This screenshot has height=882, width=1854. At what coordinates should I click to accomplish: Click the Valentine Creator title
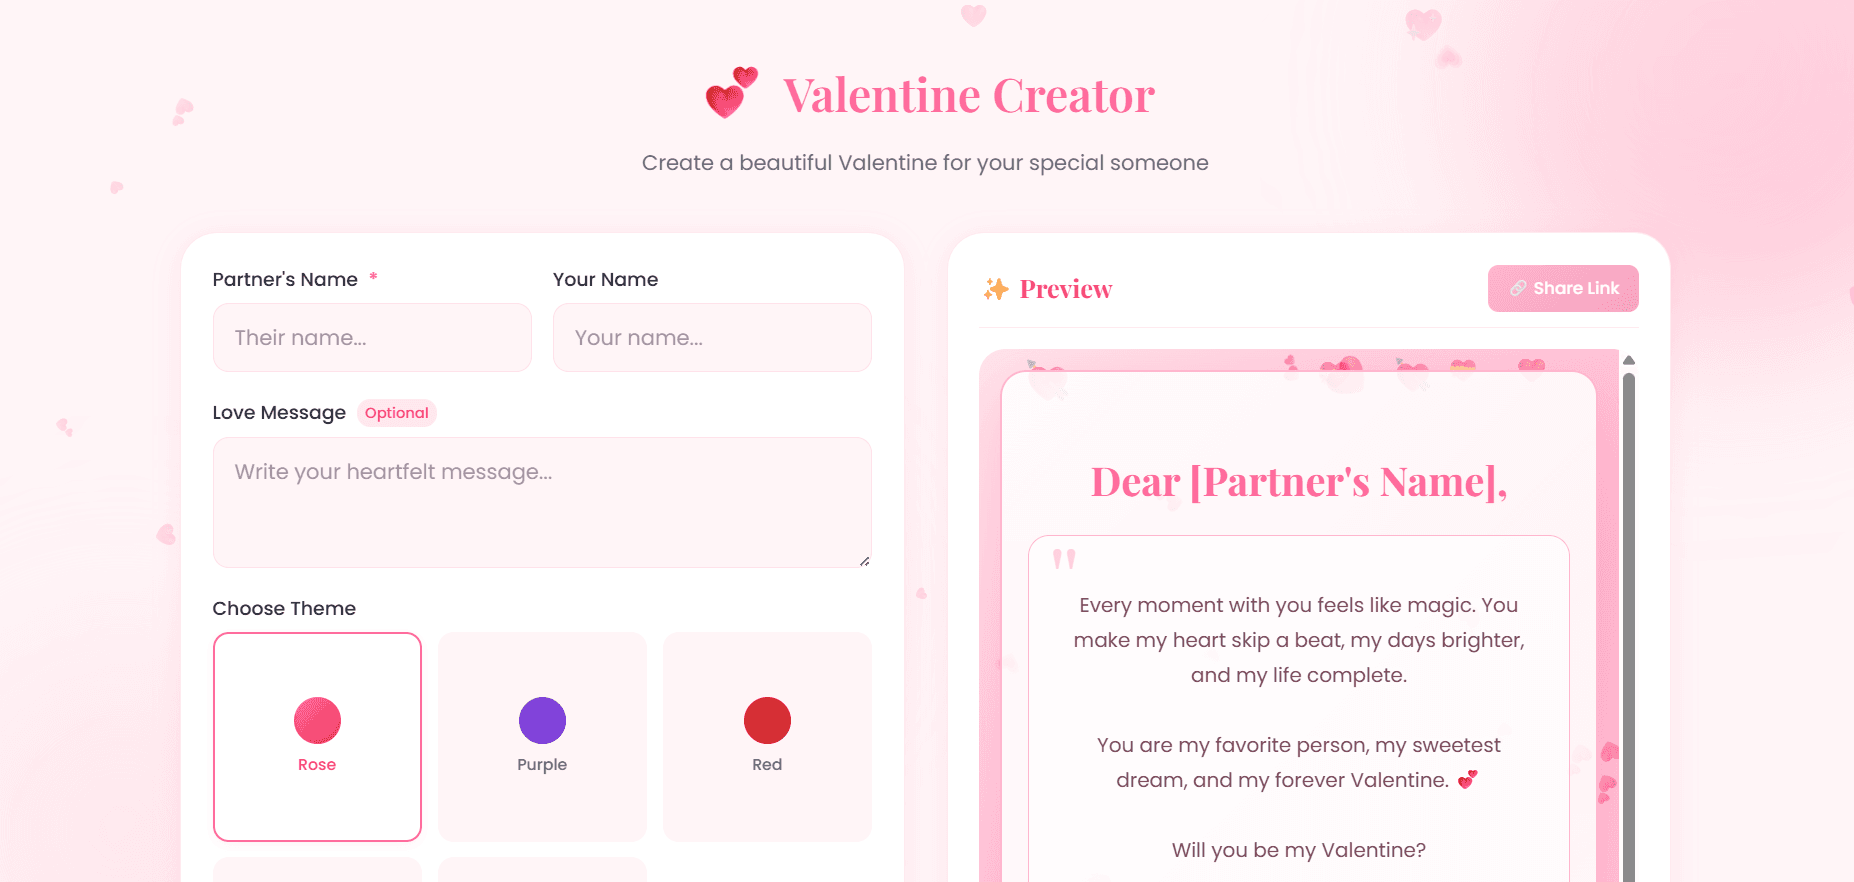tap(968, 96)
